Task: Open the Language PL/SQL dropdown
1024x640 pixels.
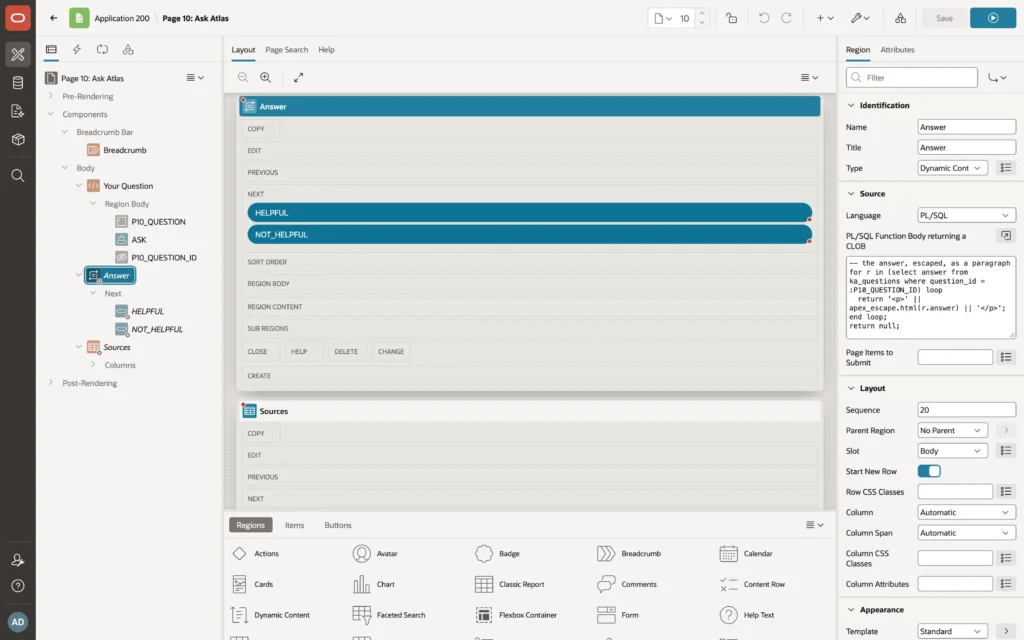Action: [x=967, y=215]
